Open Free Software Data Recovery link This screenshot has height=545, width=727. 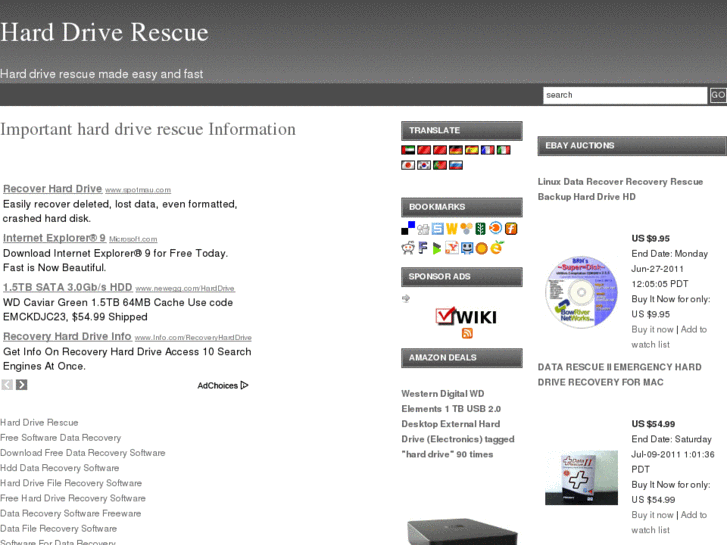pos(61,438)
